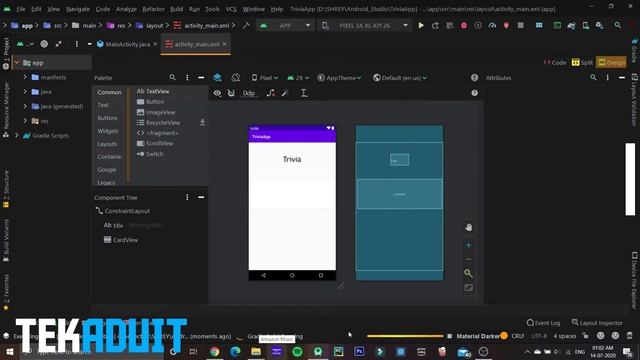Click the Clear Constraints icon
640x360 pixels.
click(x=271, y=93)
